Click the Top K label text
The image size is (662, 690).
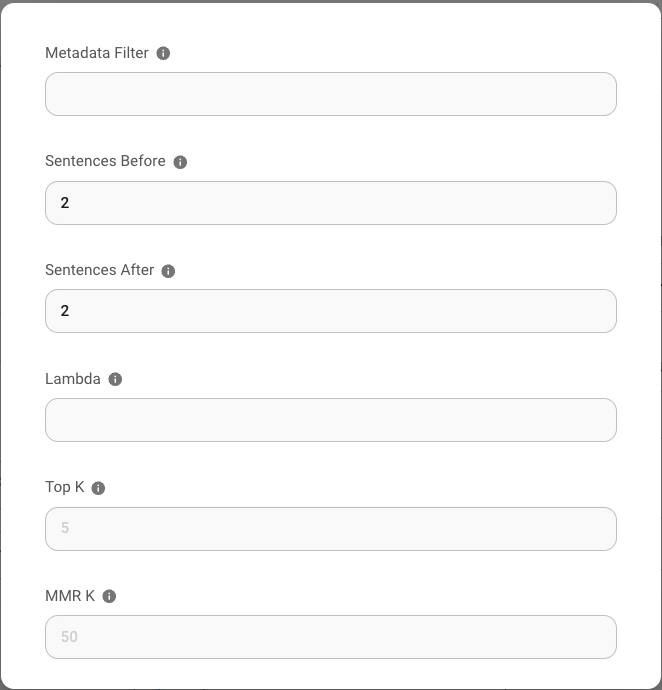[65, 487]
